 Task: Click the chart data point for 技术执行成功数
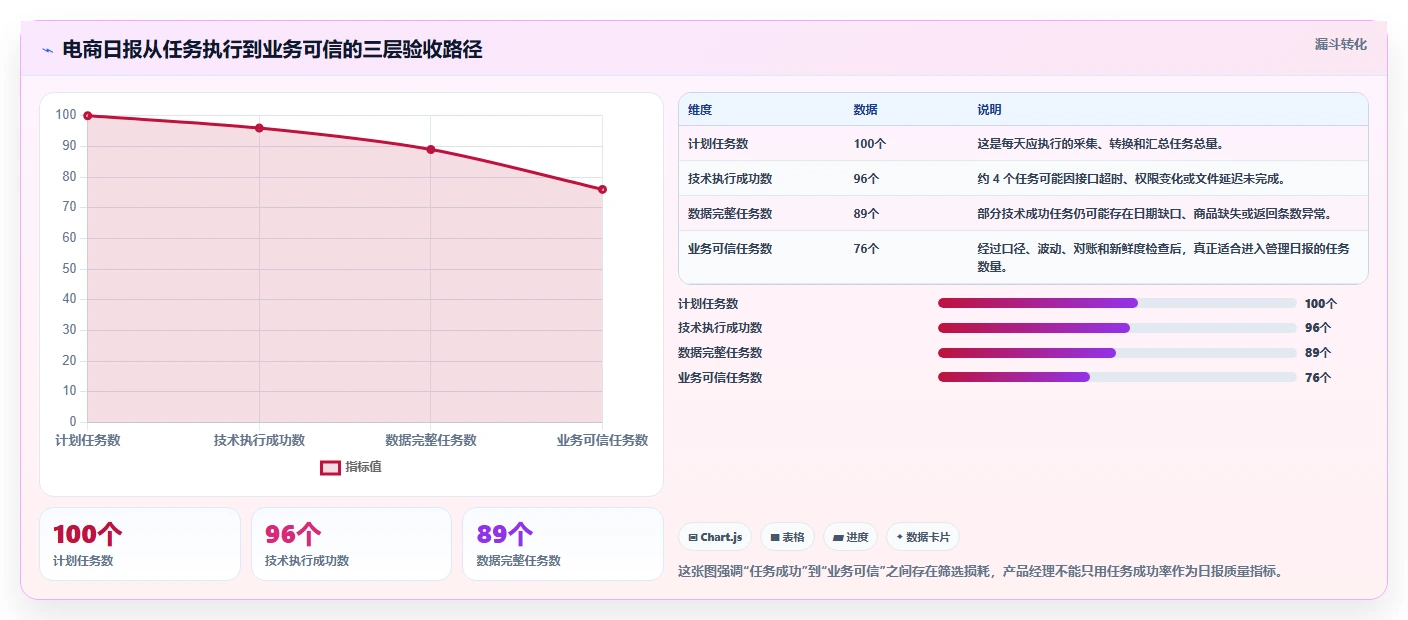259,128
